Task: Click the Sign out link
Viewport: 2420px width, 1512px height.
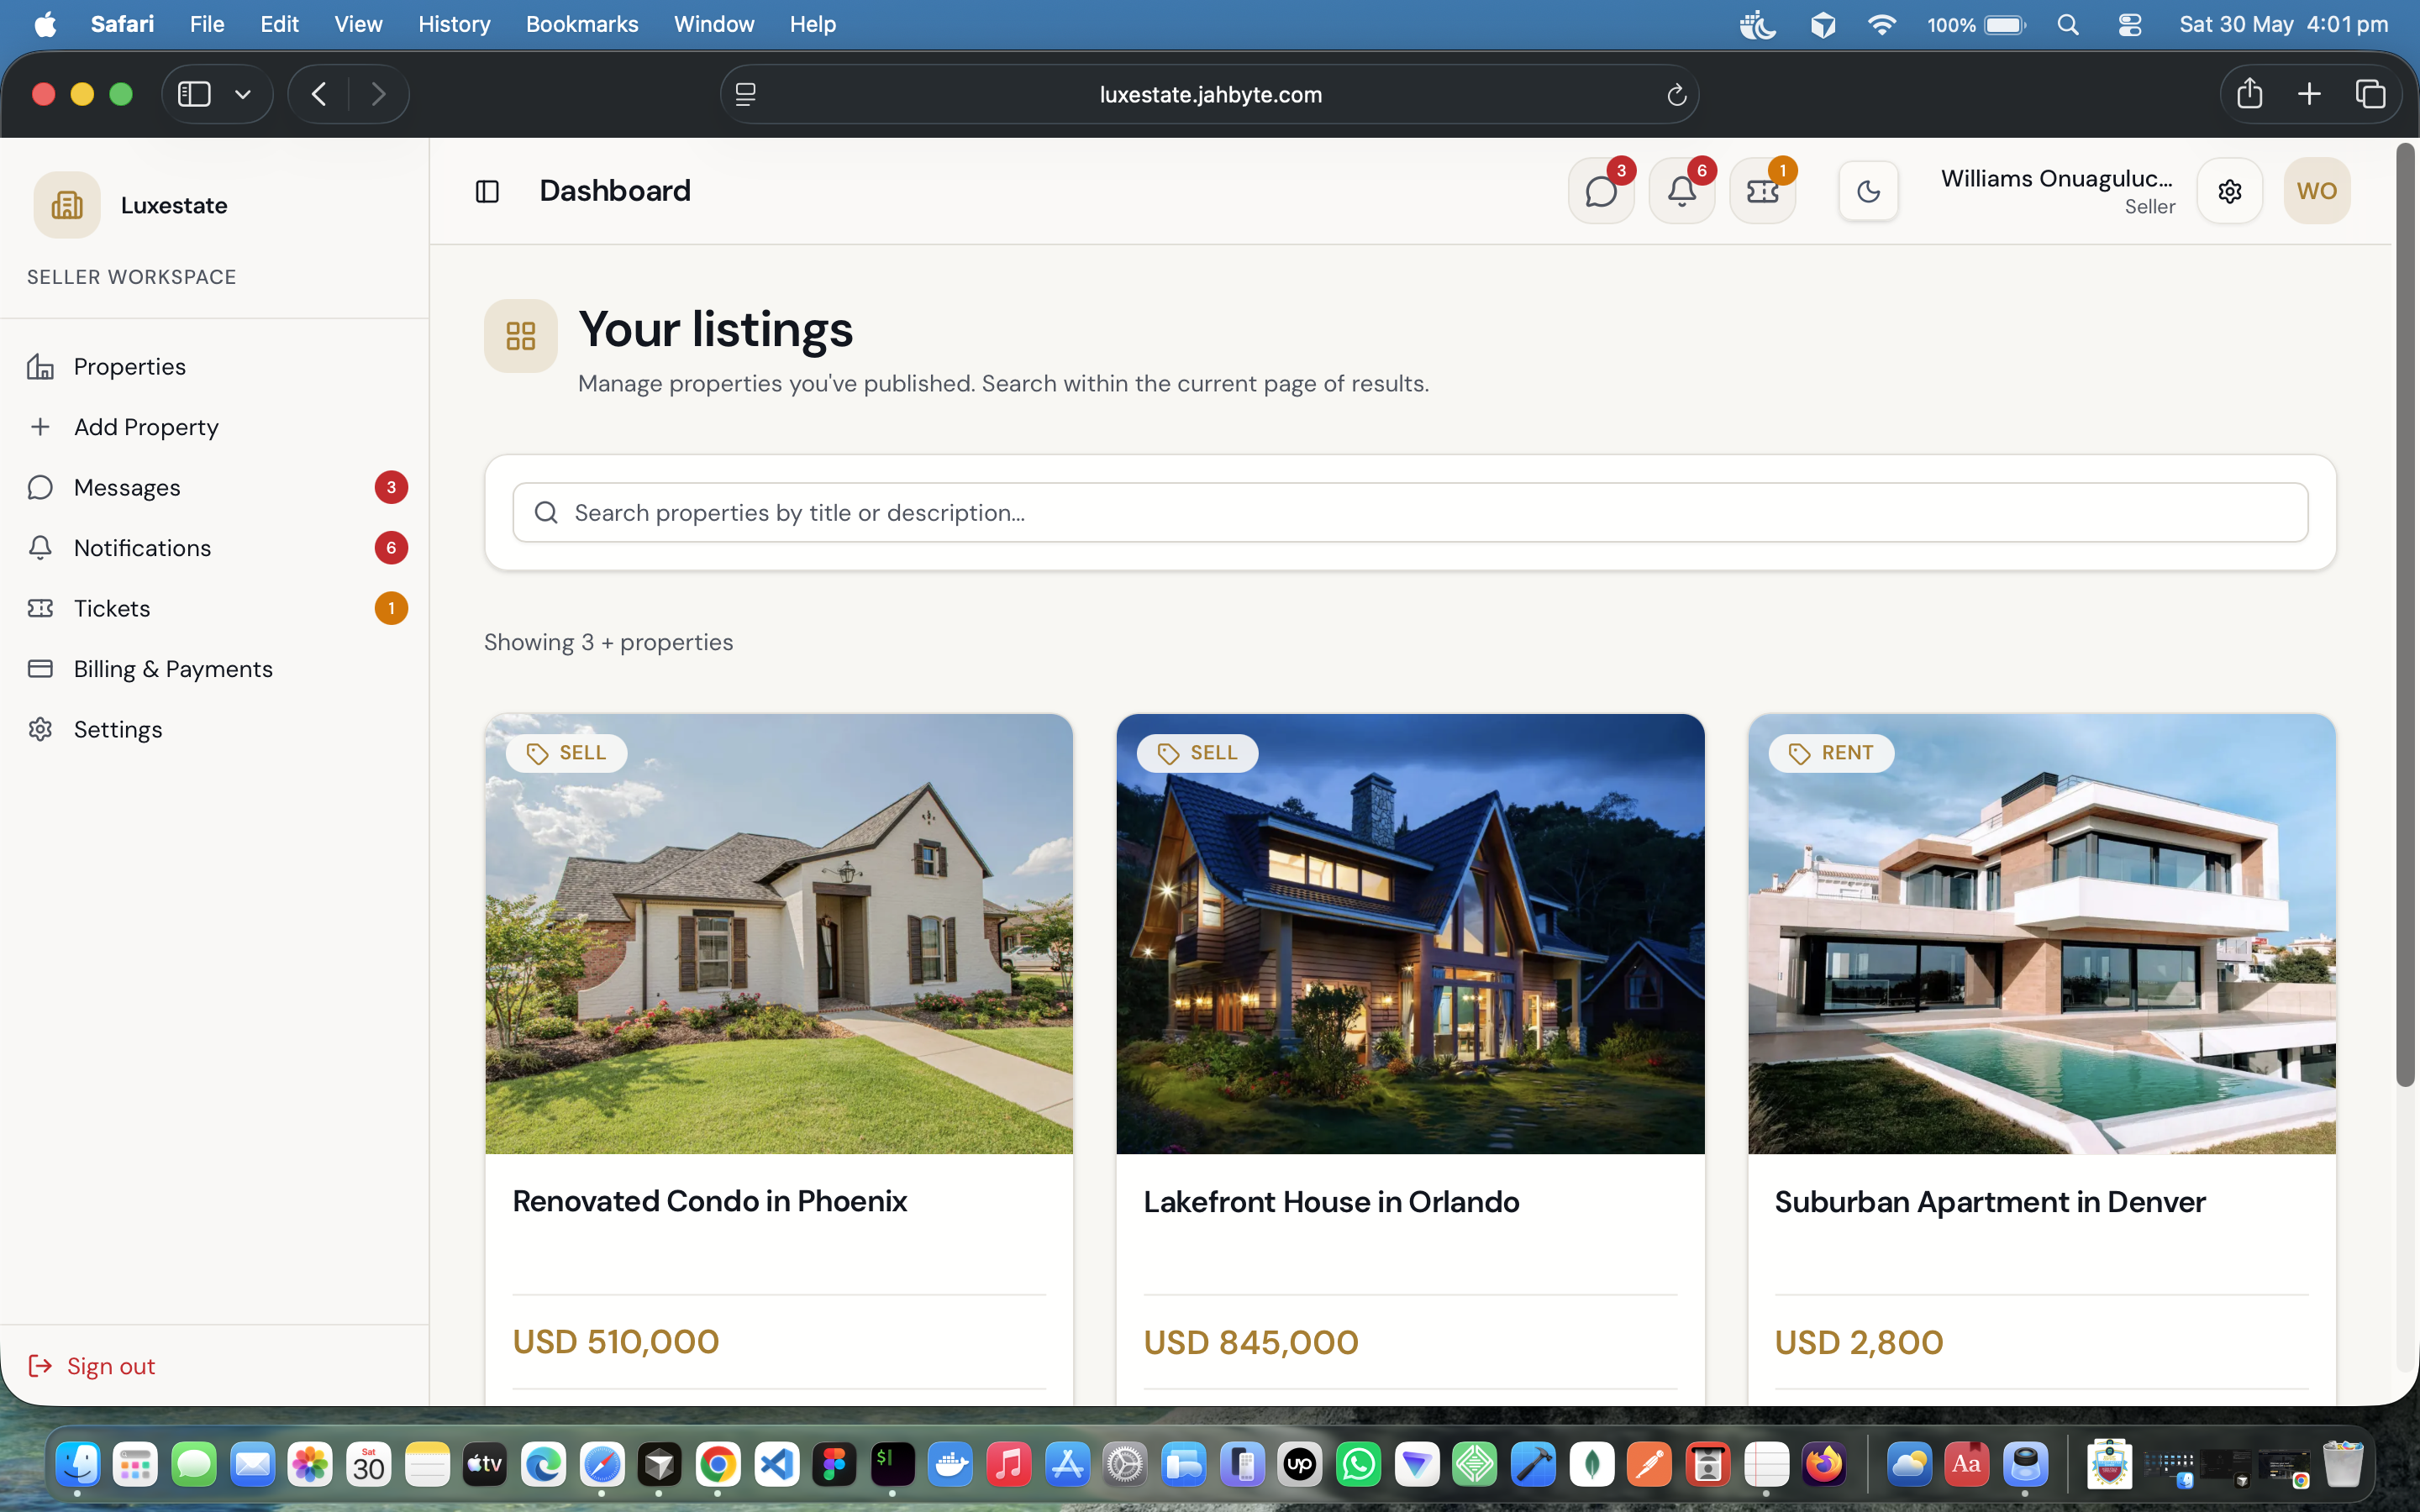Action: 92,1366
